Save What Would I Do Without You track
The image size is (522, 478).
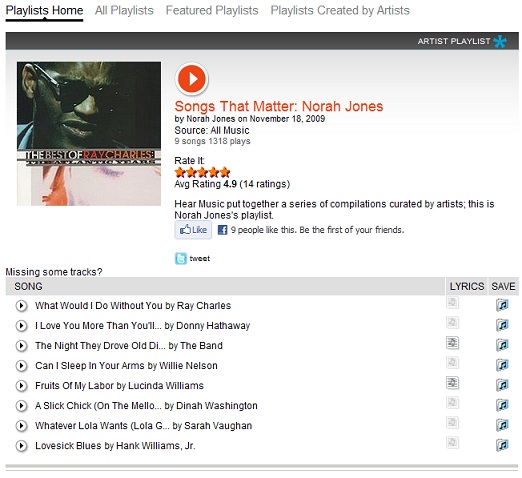502,305
